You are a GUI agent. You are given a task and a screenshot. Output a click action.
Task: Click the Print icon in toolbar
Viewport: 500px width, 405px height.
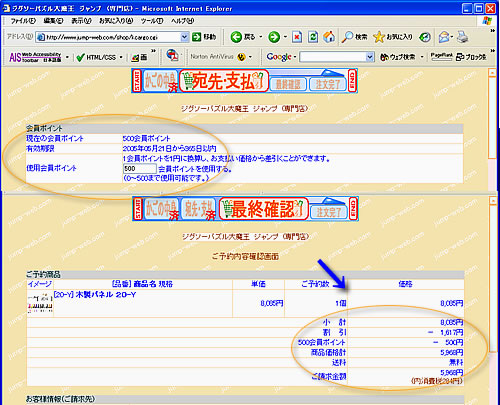(x=463, y=37)
